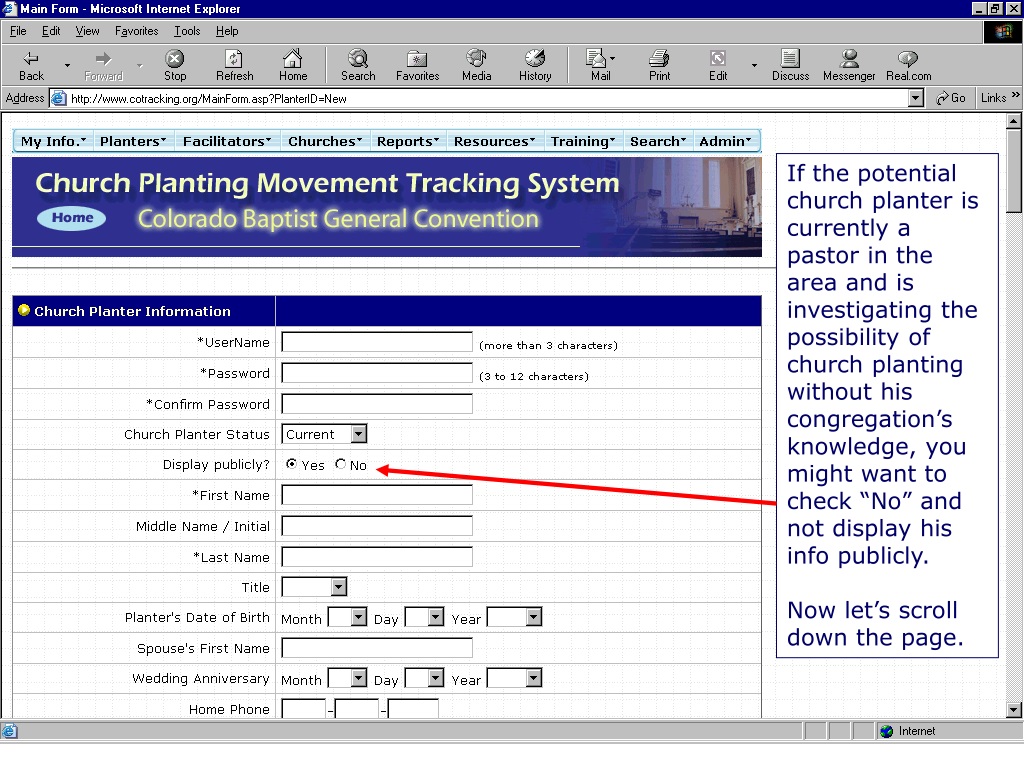Screen dimensions: 1024x768
Task: Open the History toolbar icon
Action: 535,58
